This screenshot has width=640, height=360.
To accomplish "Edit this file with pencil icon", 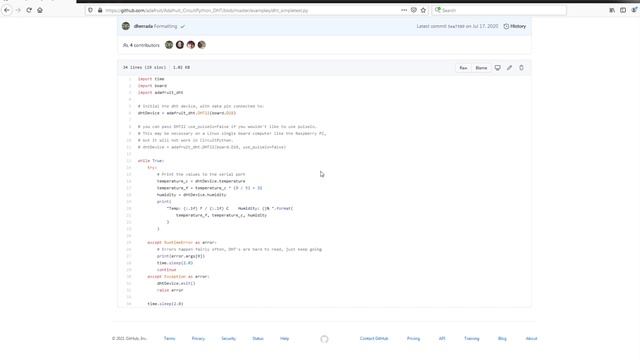I will coord(509,68).
